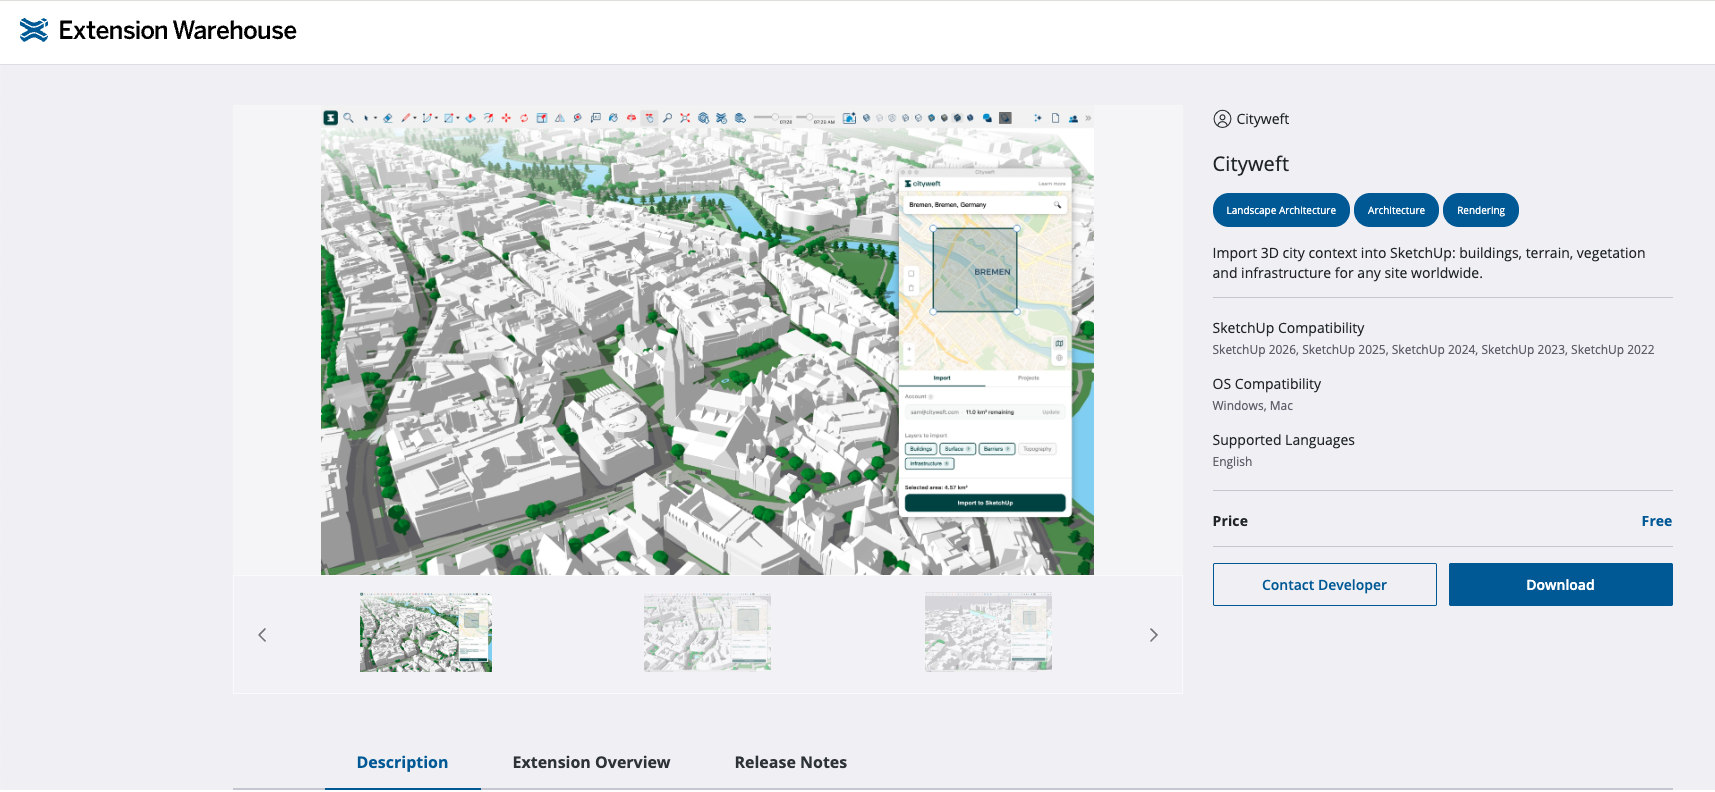
Task: Select the Pan hand tool in the preview toolbar
Action: coord(649,118)
